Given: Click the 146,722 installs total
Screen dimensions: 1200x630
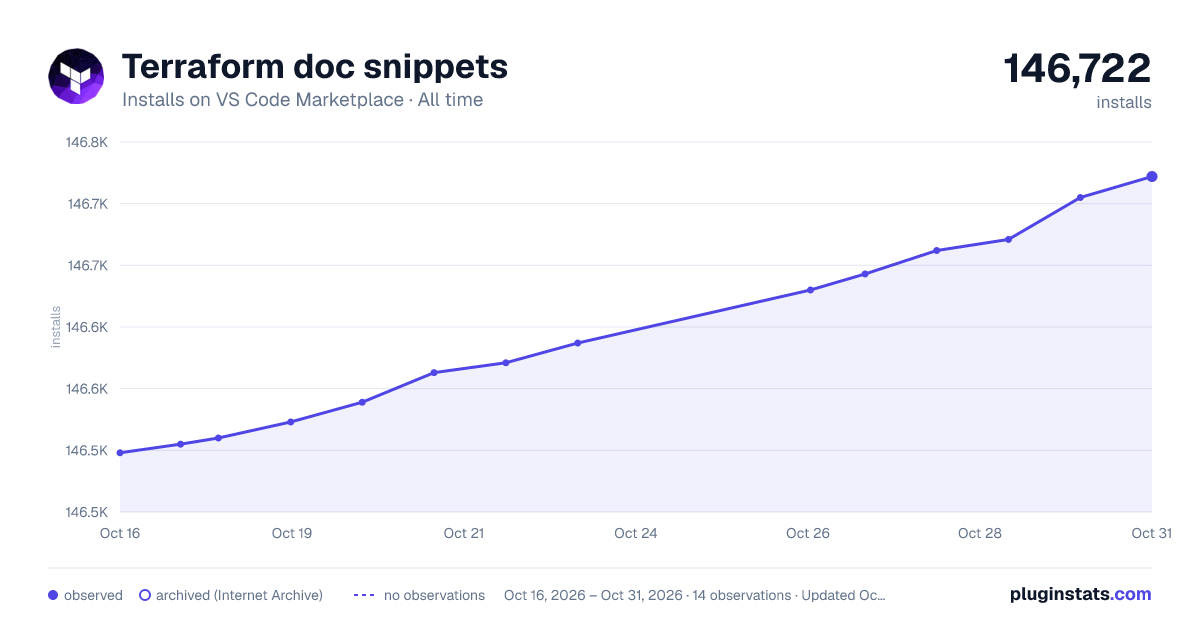Looking at the screenshot, I should point(1077,68).
